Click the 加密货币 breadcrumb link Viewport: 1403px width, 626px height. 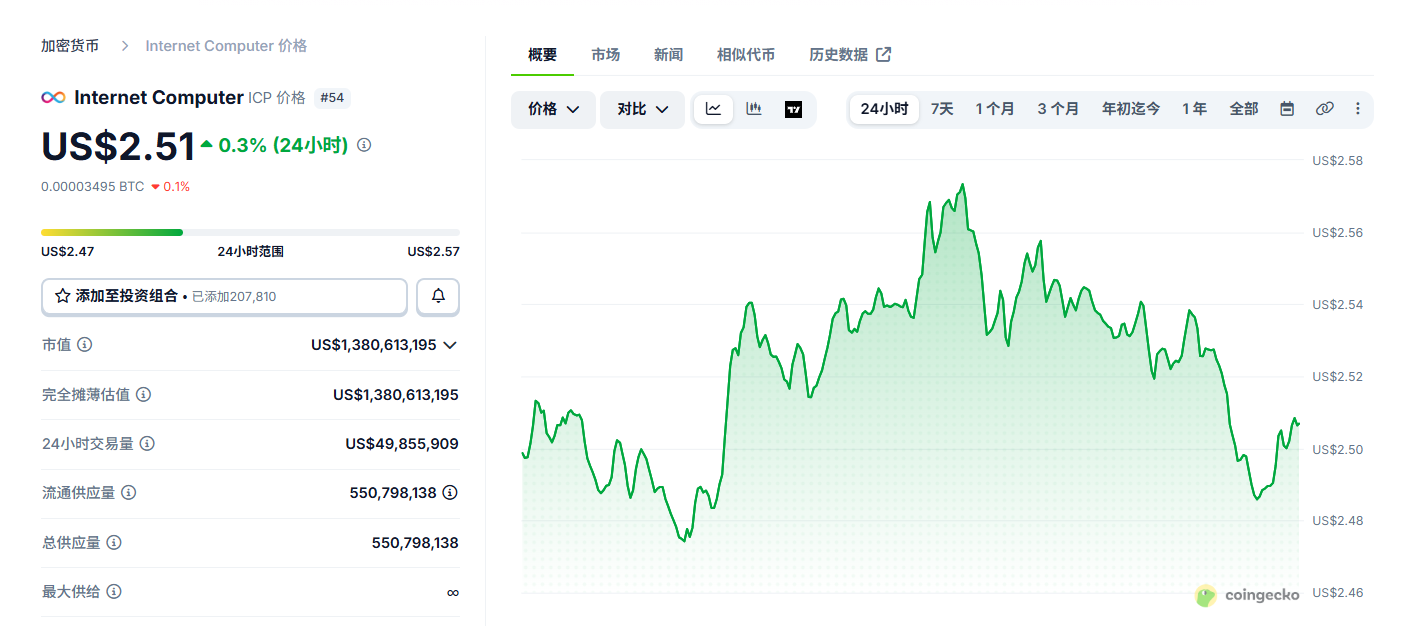pos(70,46)
